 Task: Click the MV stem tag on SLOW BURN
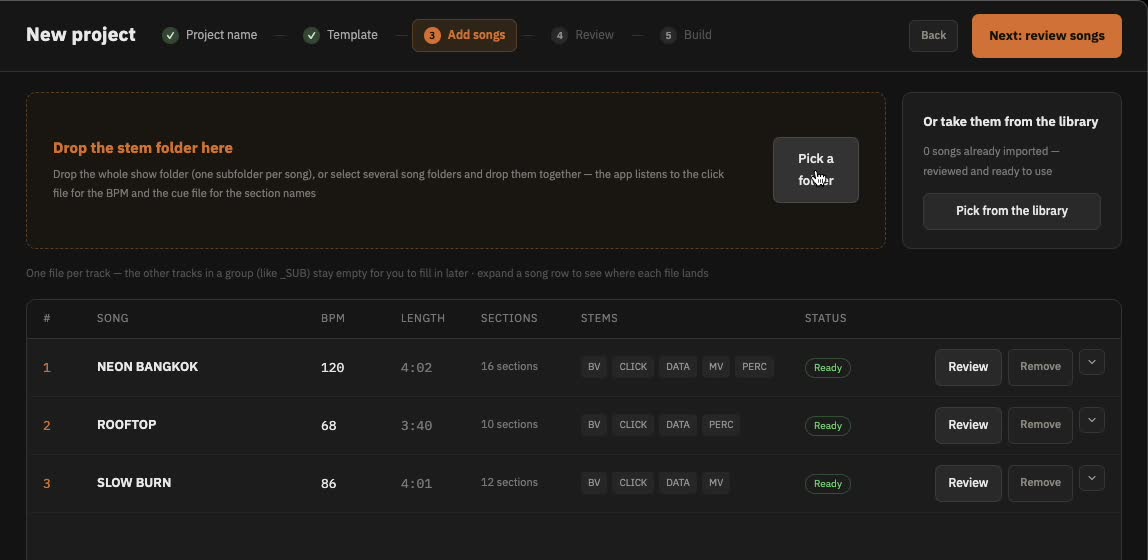click(716, 482)
